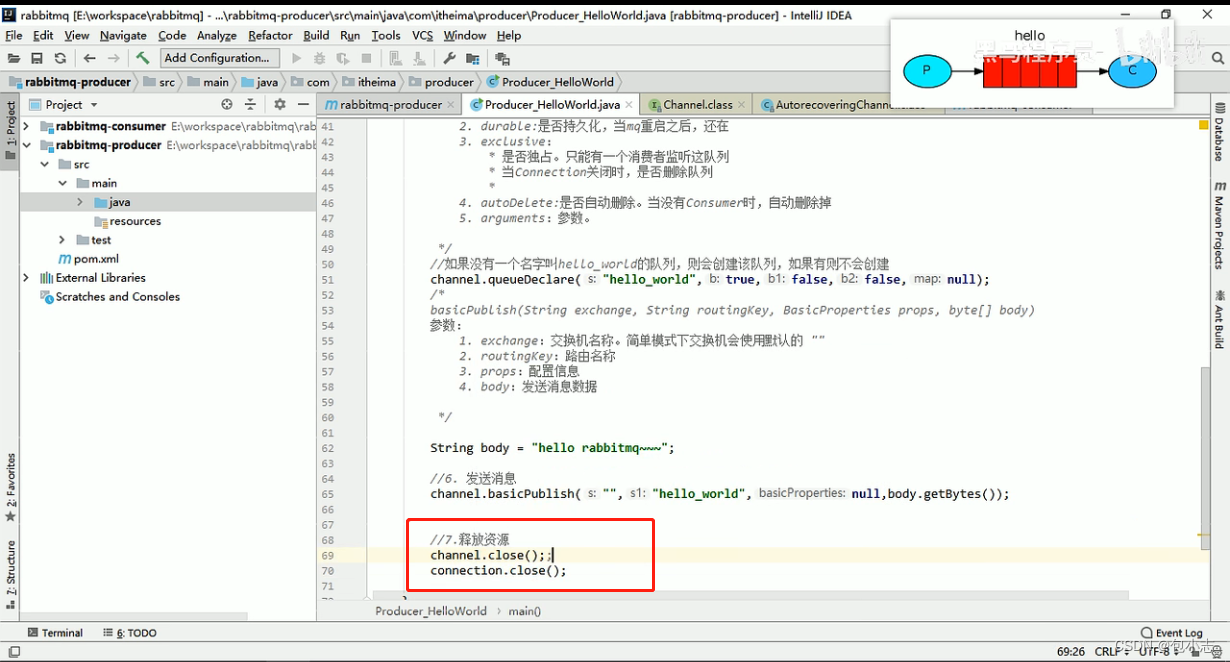Select the resources folder in tree

point(127,222)
